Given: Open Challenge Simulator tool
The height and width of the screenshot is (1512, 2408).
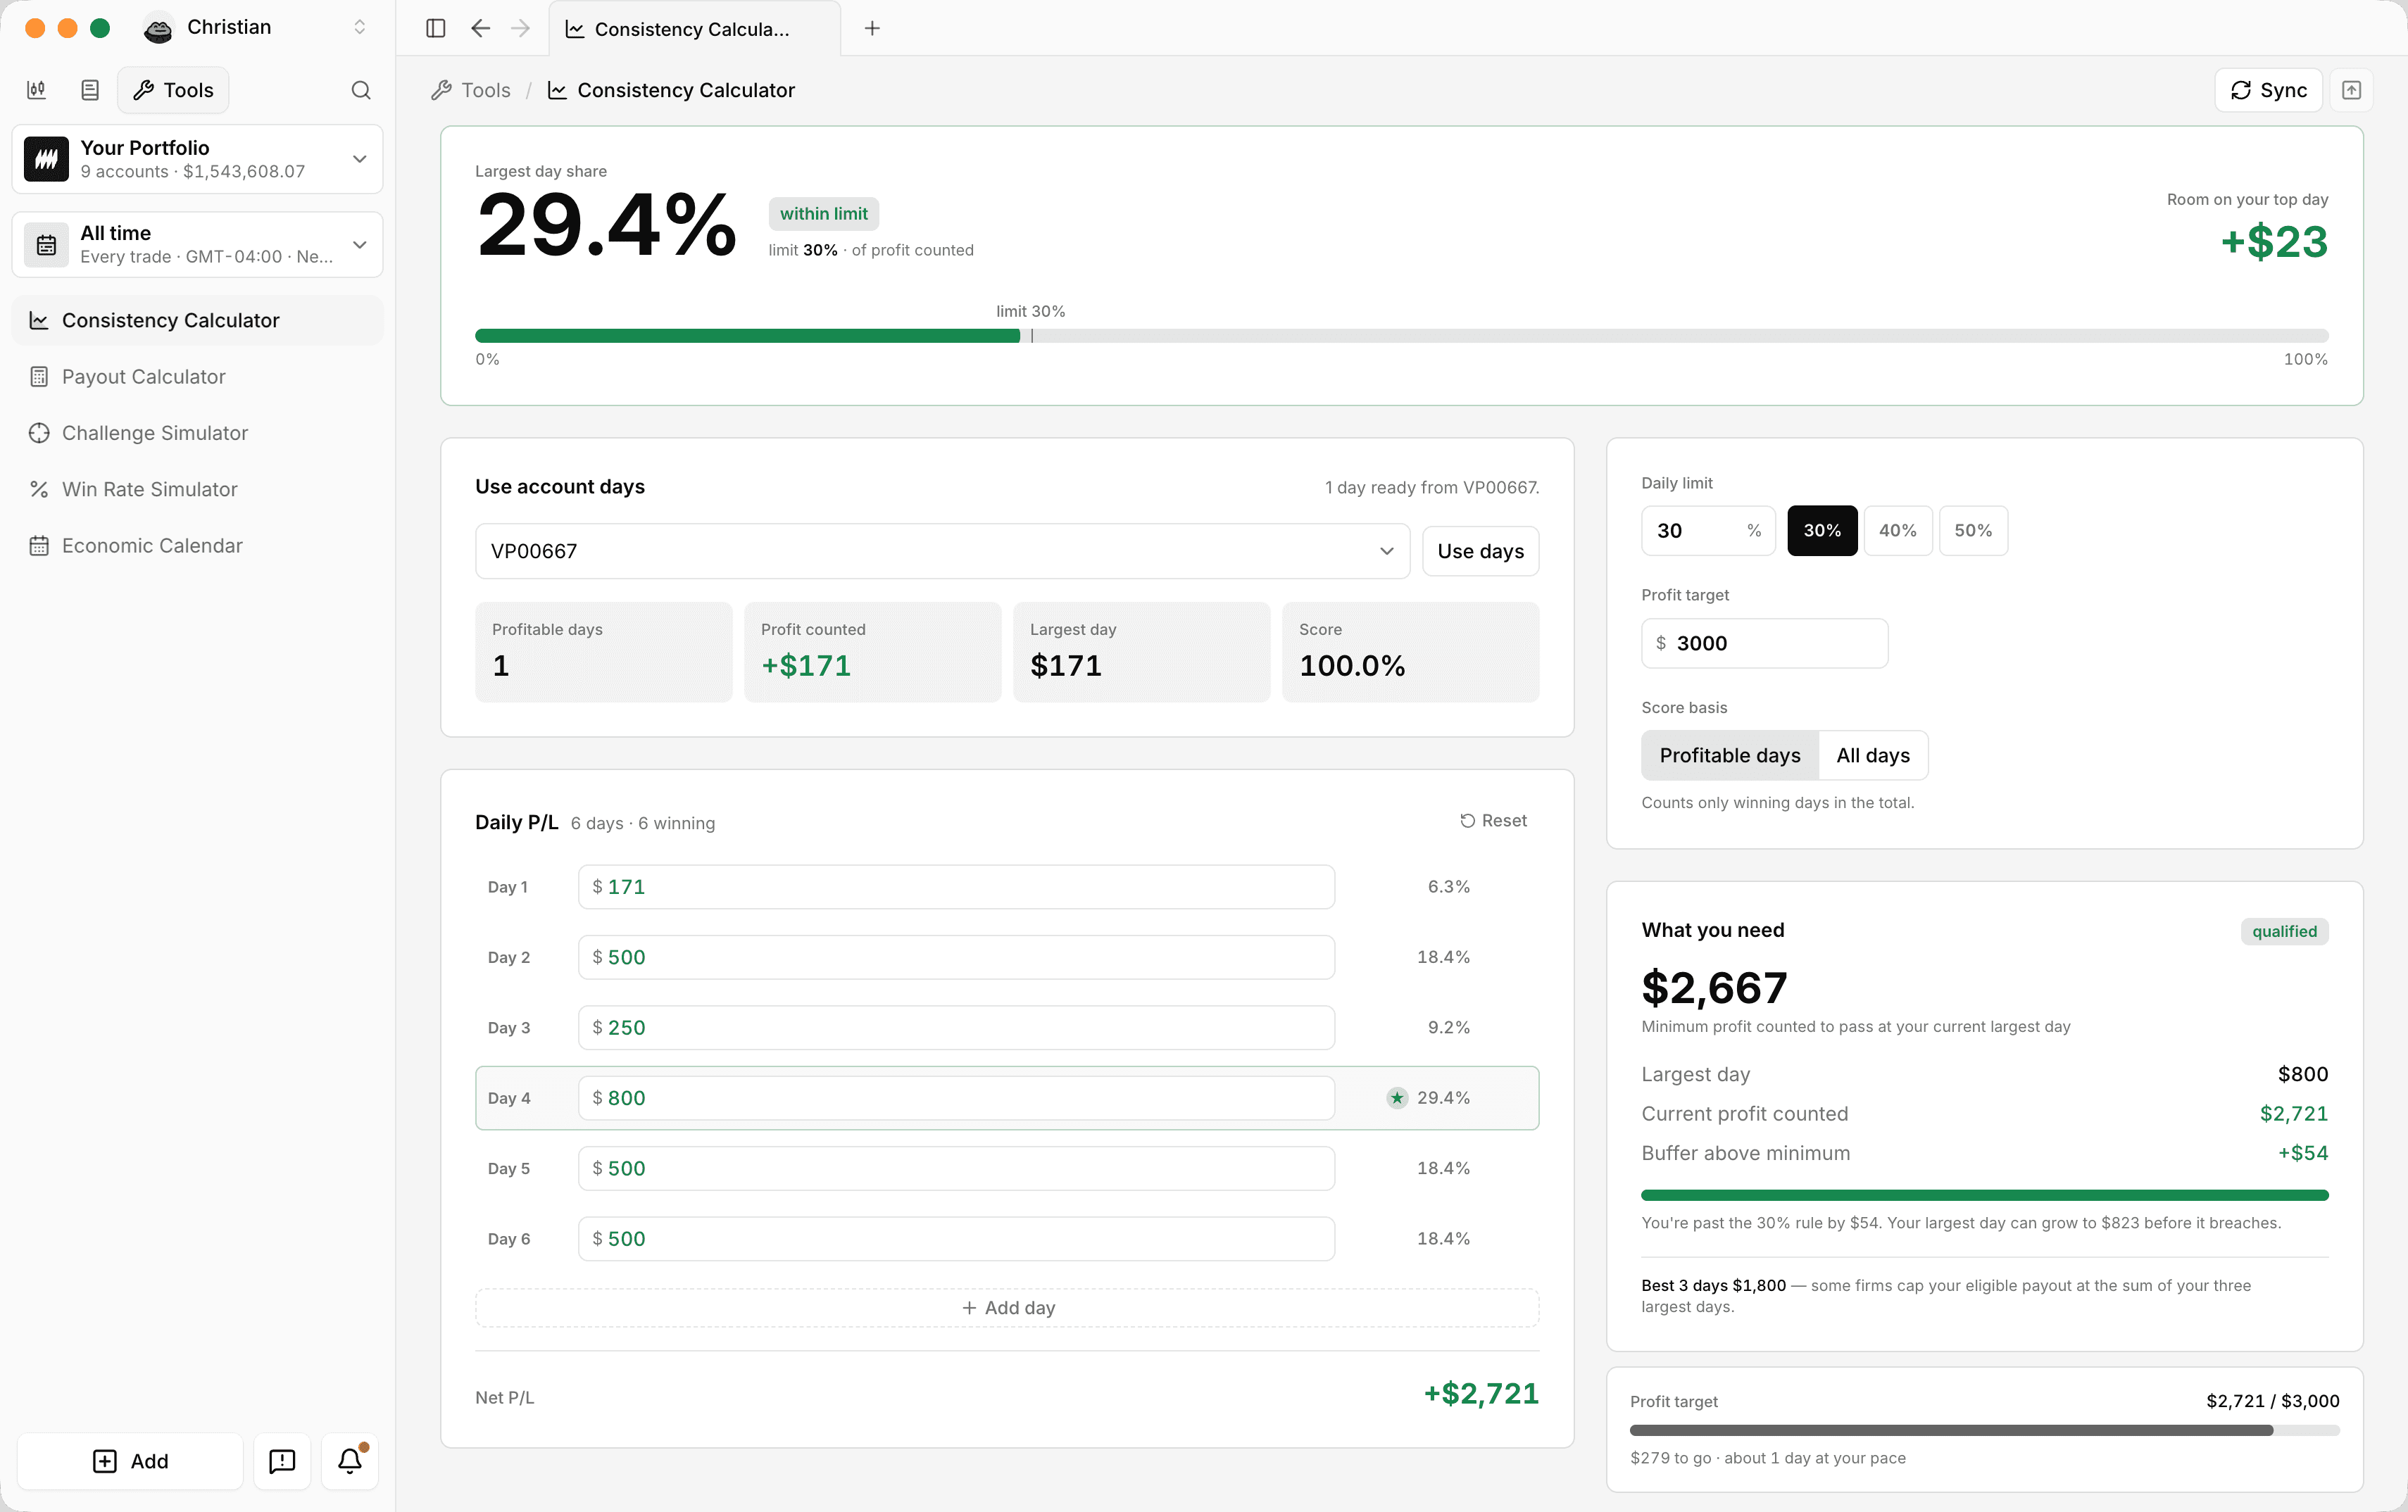Looking at the screenshot, I should (x=198, y=433).
